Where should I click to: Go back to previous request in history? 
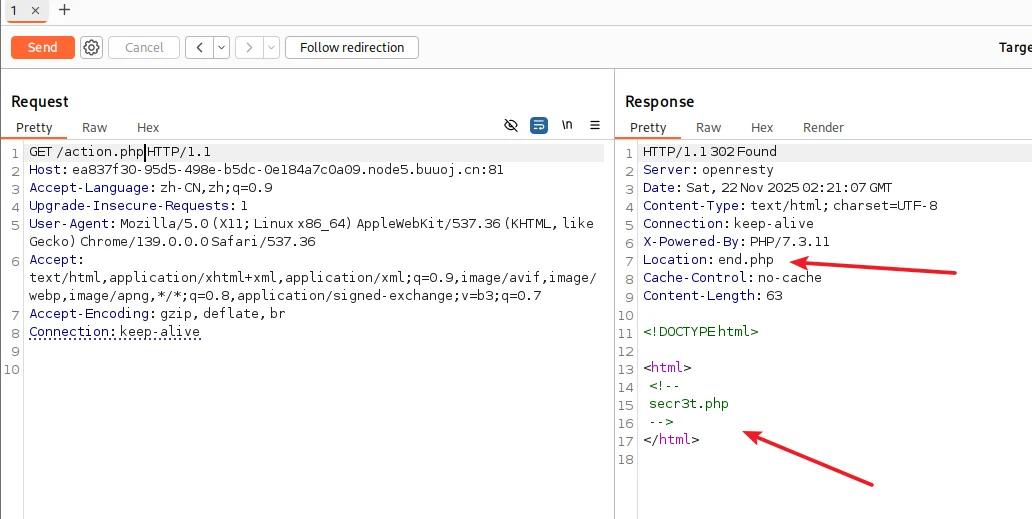point(200,47)
